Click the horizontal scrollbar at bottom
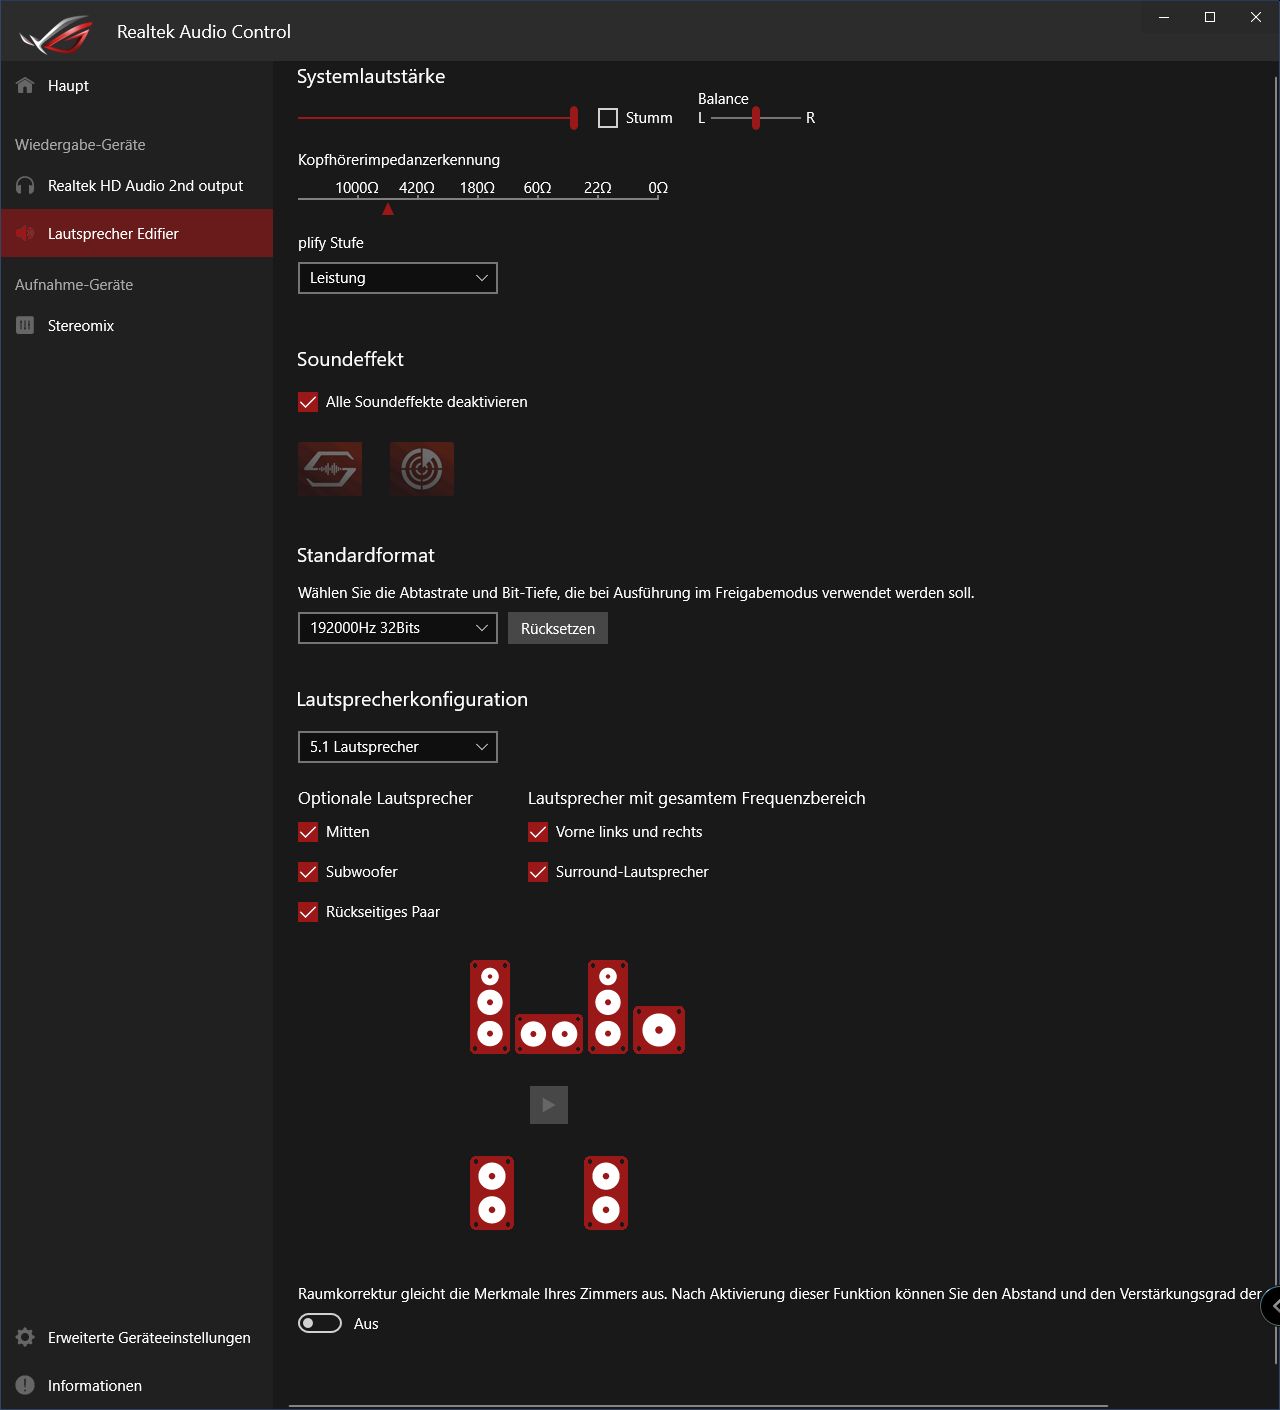Viewport: 1280px width, 1410px height. click(698, 1406)
